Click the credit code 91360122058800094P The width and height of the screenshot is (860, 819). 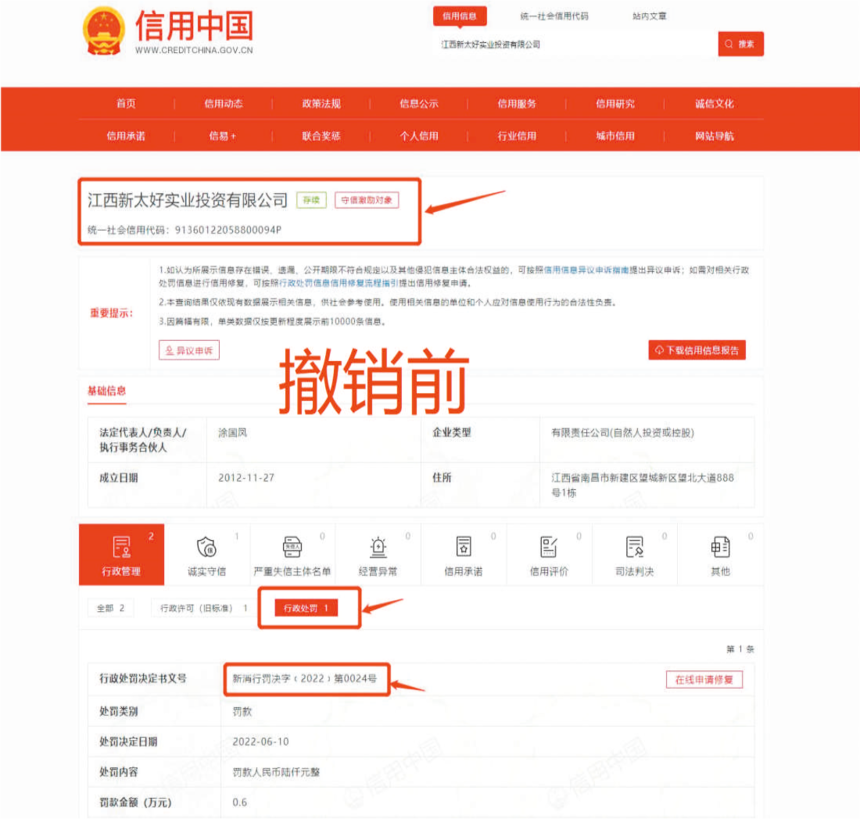coord(228,230)
